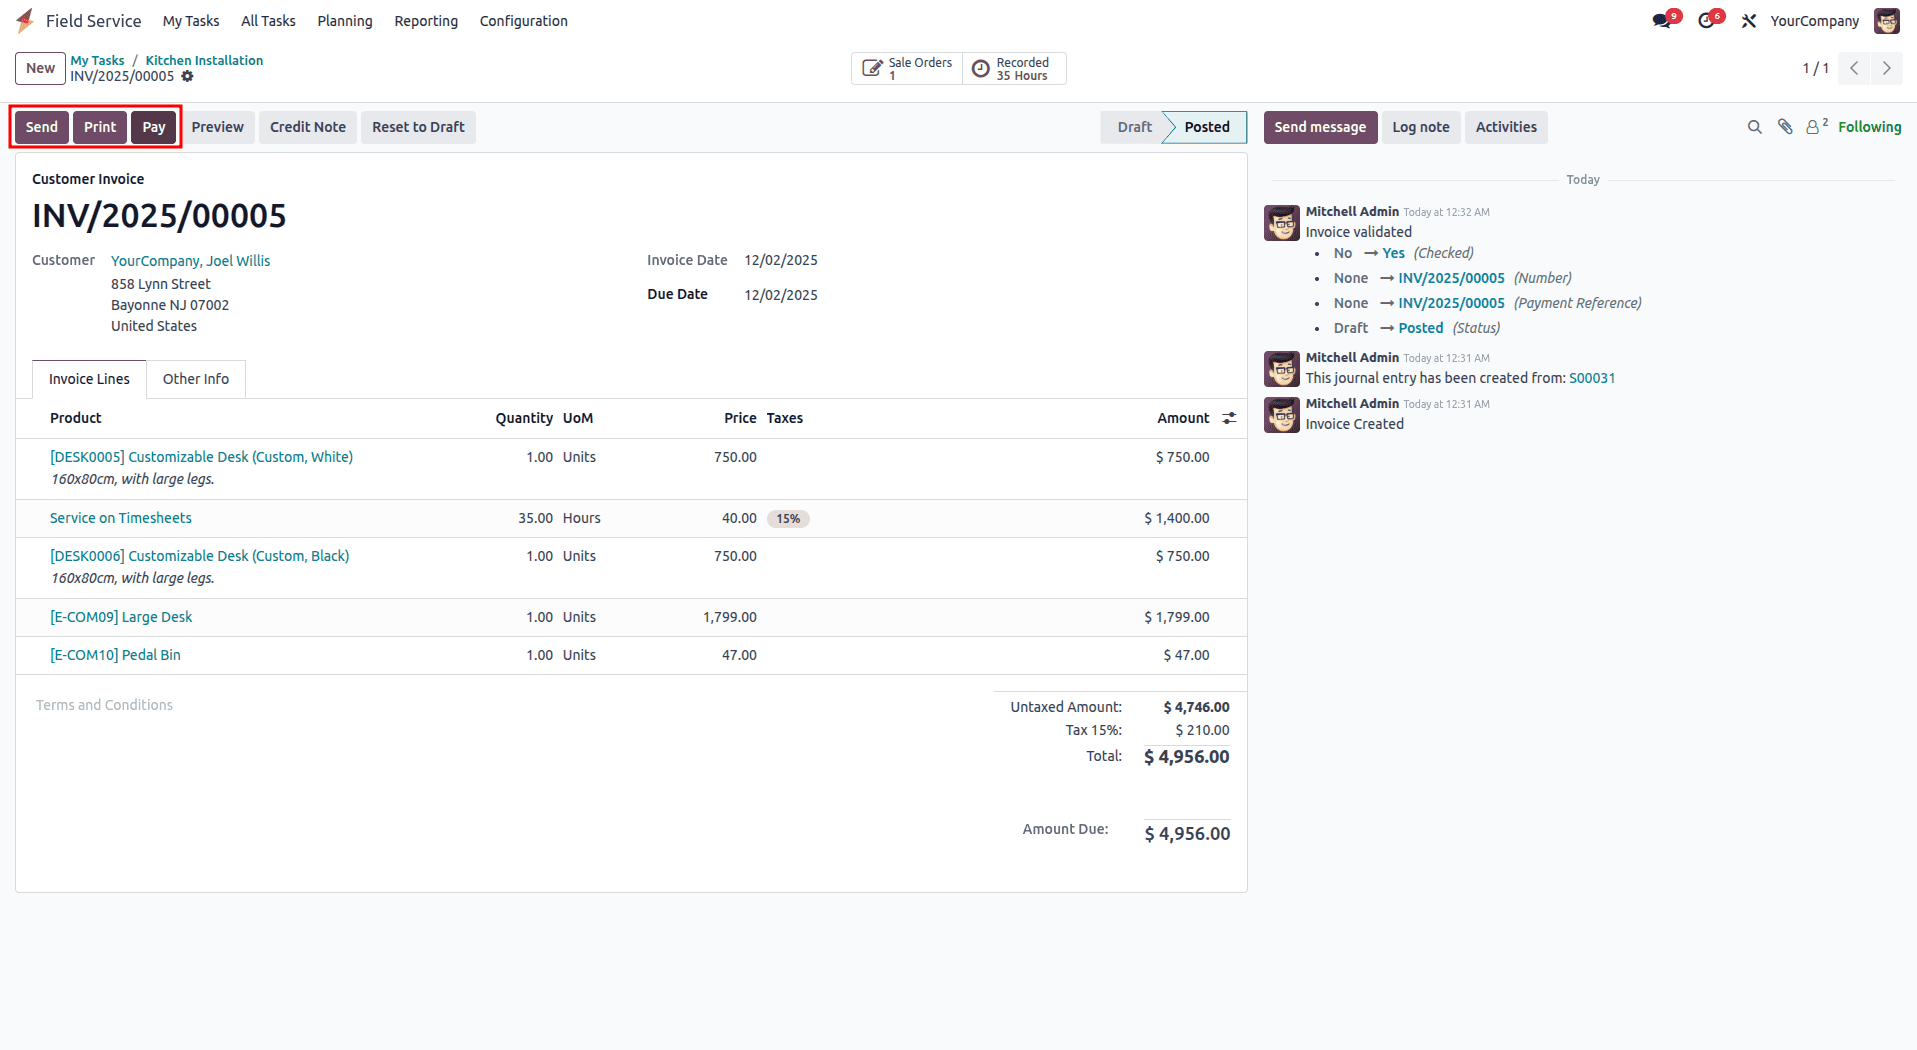Show the followers list via person icon

(x=1814, y=127)
